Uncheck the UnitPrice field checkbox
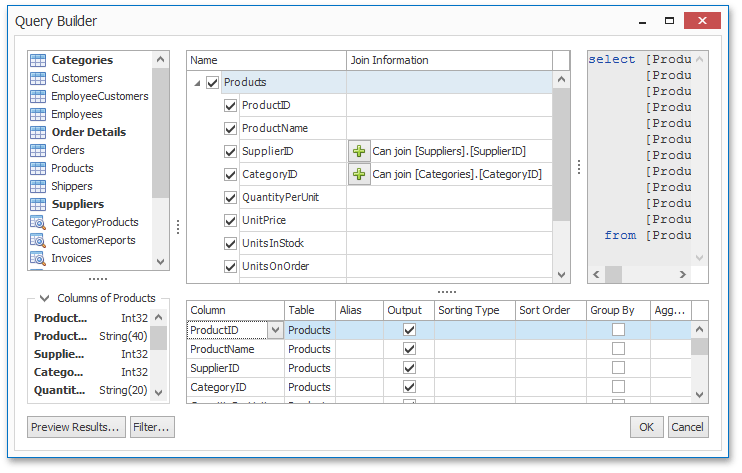This screenshot has height=473, width=742. (x=230, y=220)
